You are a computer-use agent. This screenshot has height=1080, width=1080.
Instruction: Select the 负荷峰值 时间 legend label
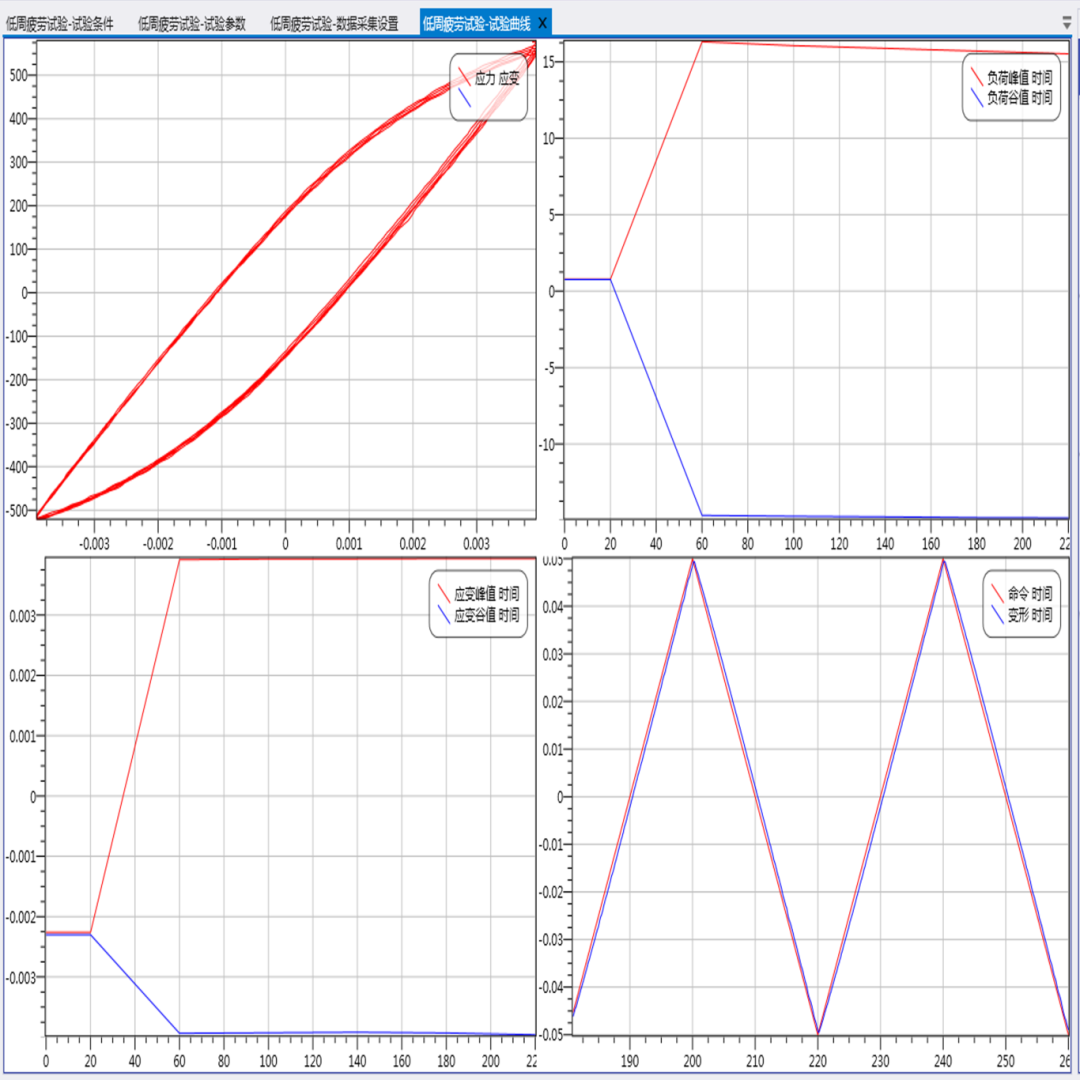pyautogui.click(x=1019, y=78)
